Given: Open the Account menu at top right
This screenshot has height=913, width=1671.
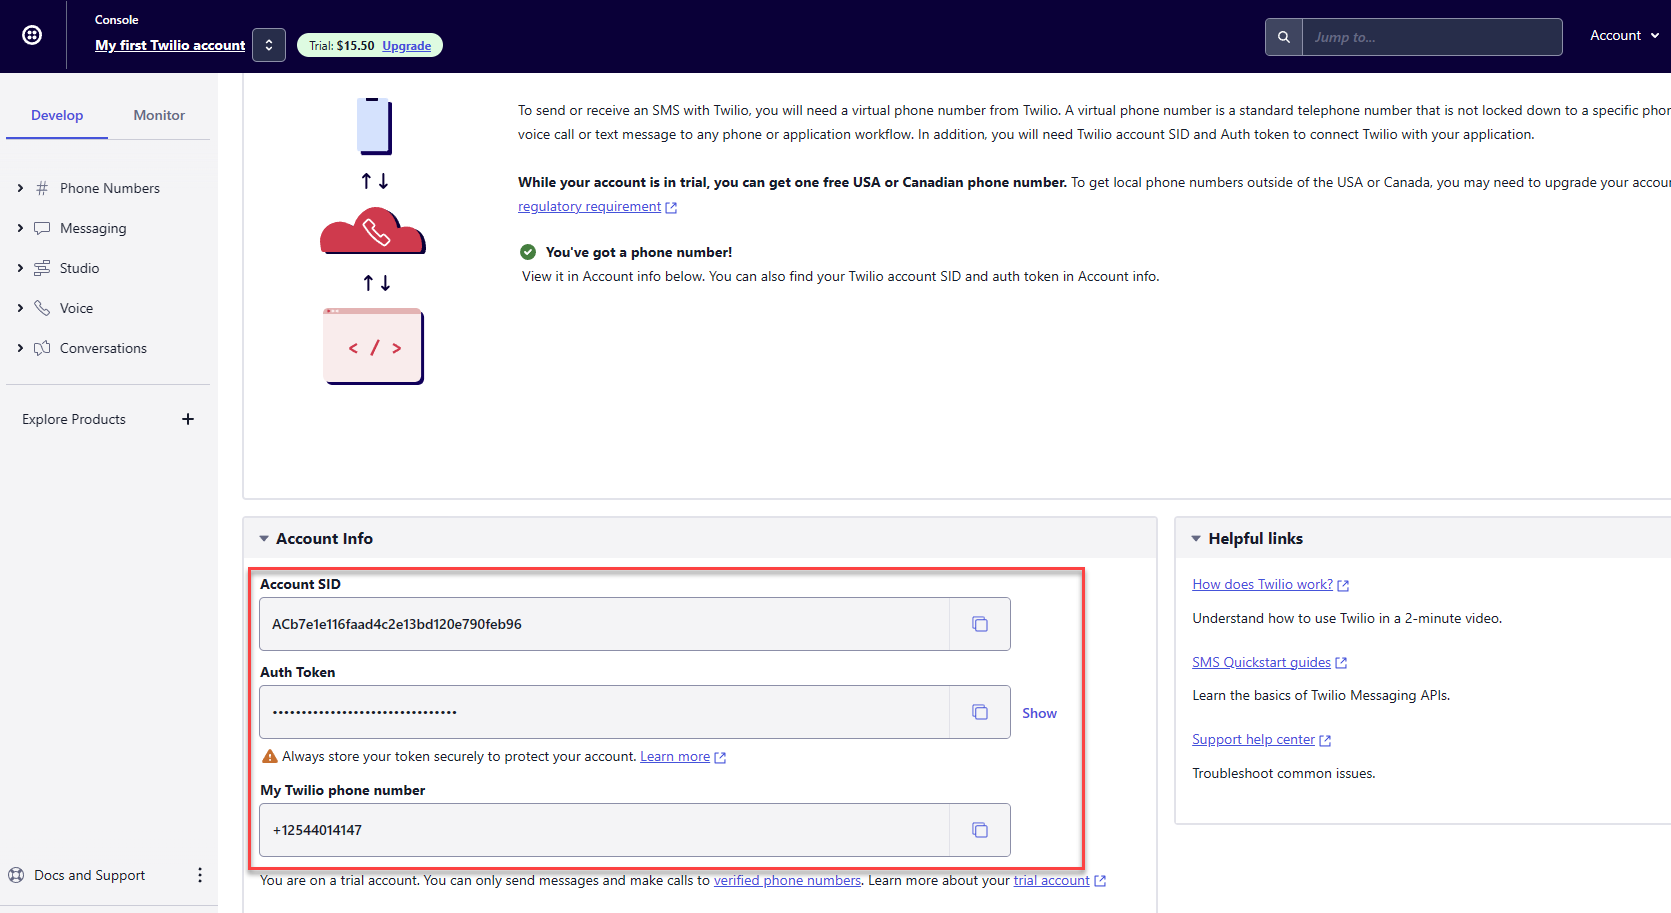Looking at the screenshot, I should click(1623, 35).
